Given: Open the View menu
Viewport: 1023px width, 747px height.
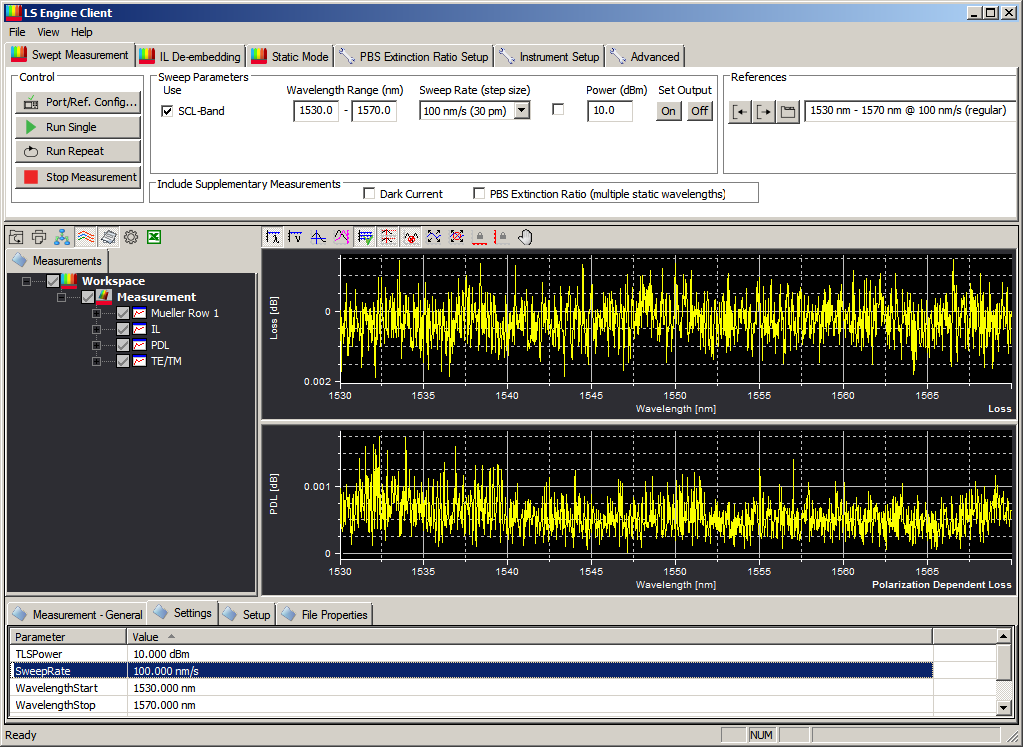Looking at the screenshot, I should click(48, 32).
